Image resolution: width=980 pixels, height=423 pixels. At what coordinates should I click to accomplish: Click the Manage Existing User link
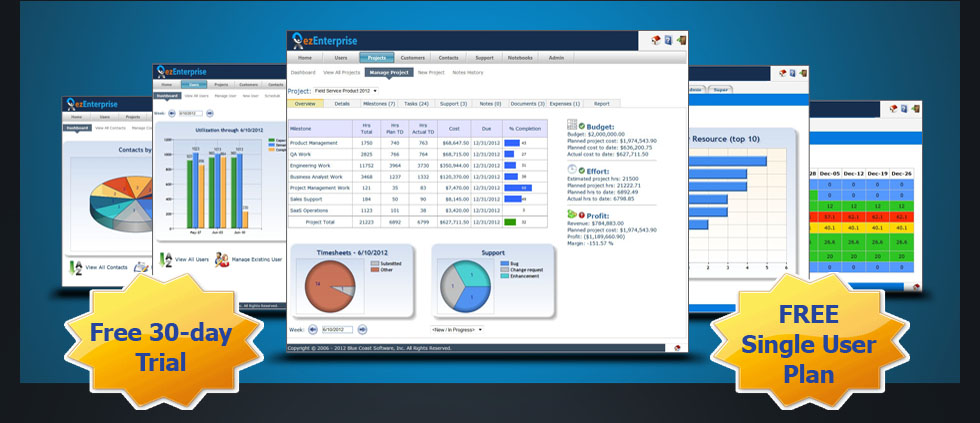(x=257, y=259)
